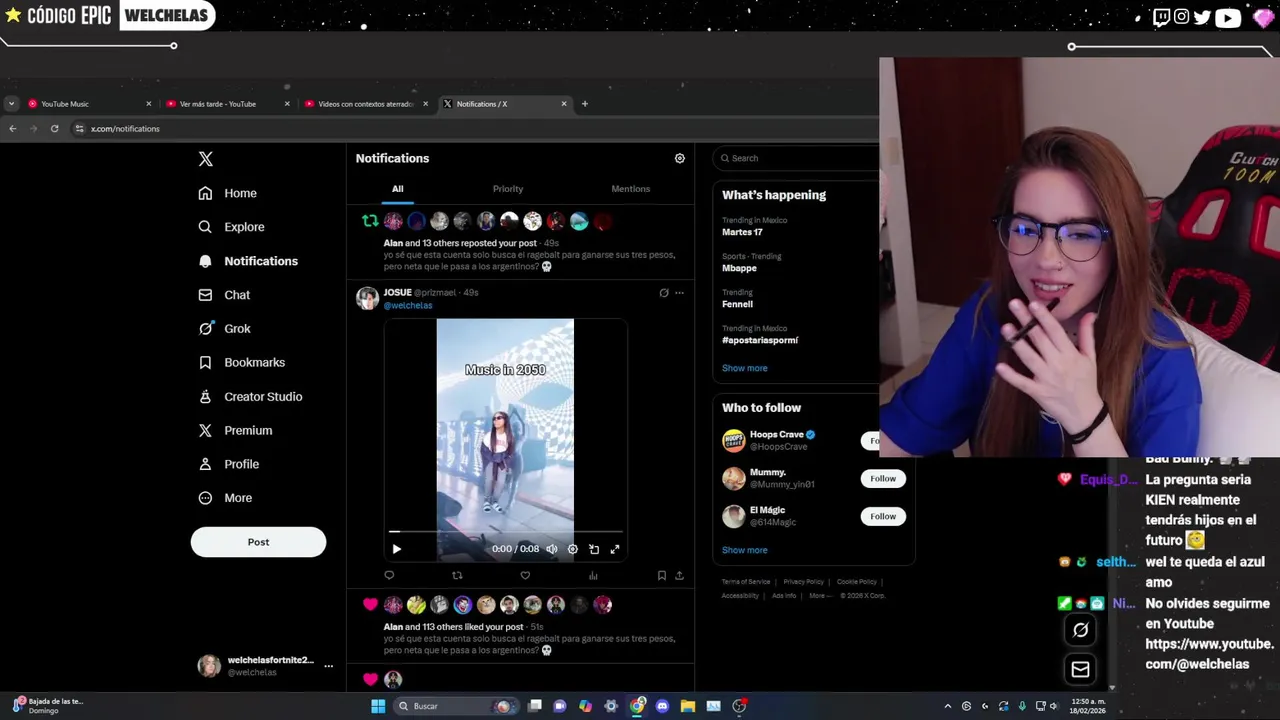The height and width of the screenshot is (720, 1280).
Task: Open more options dots on JOSUE's post
Action: [679, 293]
